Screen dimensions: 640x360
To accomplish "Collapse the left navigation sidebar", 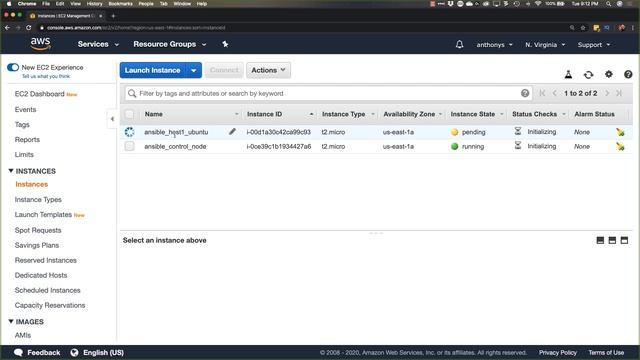I will pos(112,119).
